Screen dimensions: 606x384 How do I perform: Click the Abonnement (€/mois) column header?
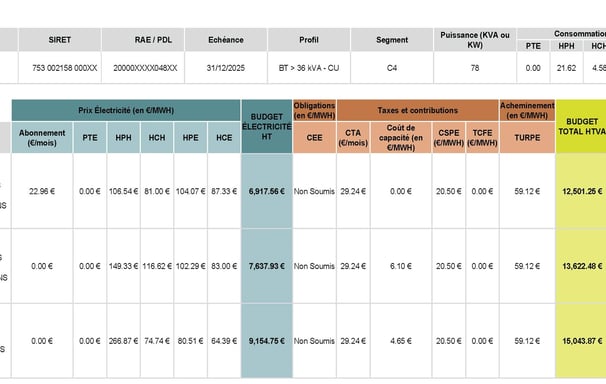click(x=42, y=138)
